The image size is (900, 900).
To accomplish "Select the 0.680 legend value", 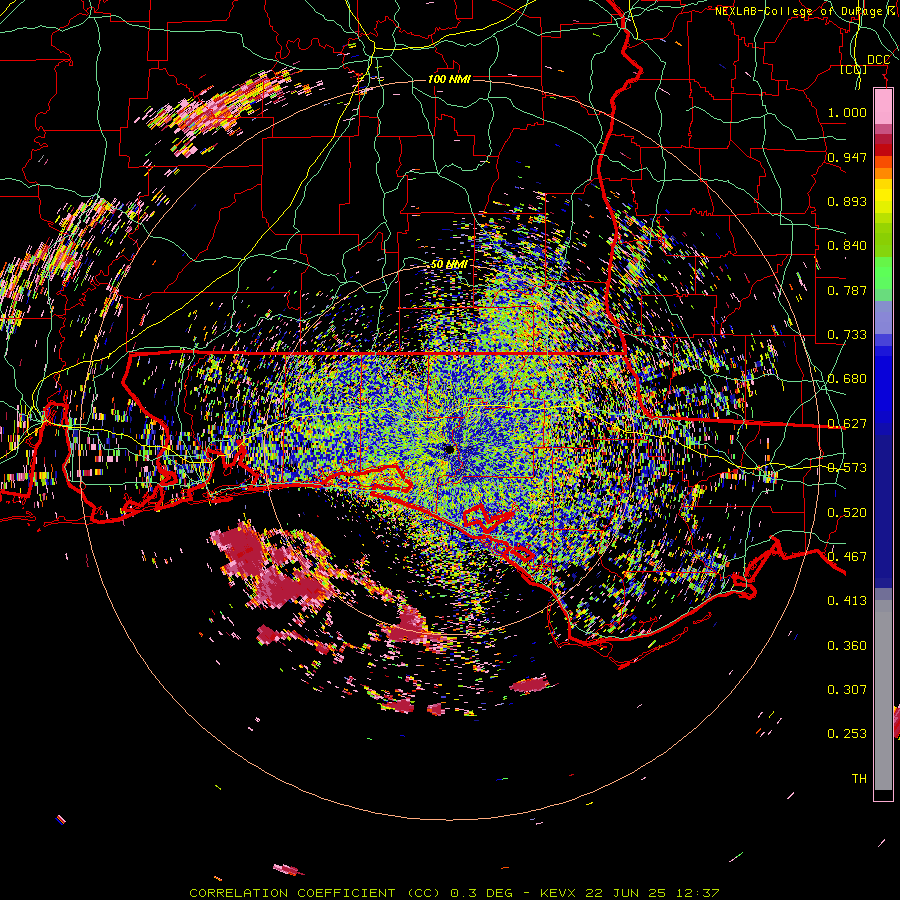I will point(847,379).
